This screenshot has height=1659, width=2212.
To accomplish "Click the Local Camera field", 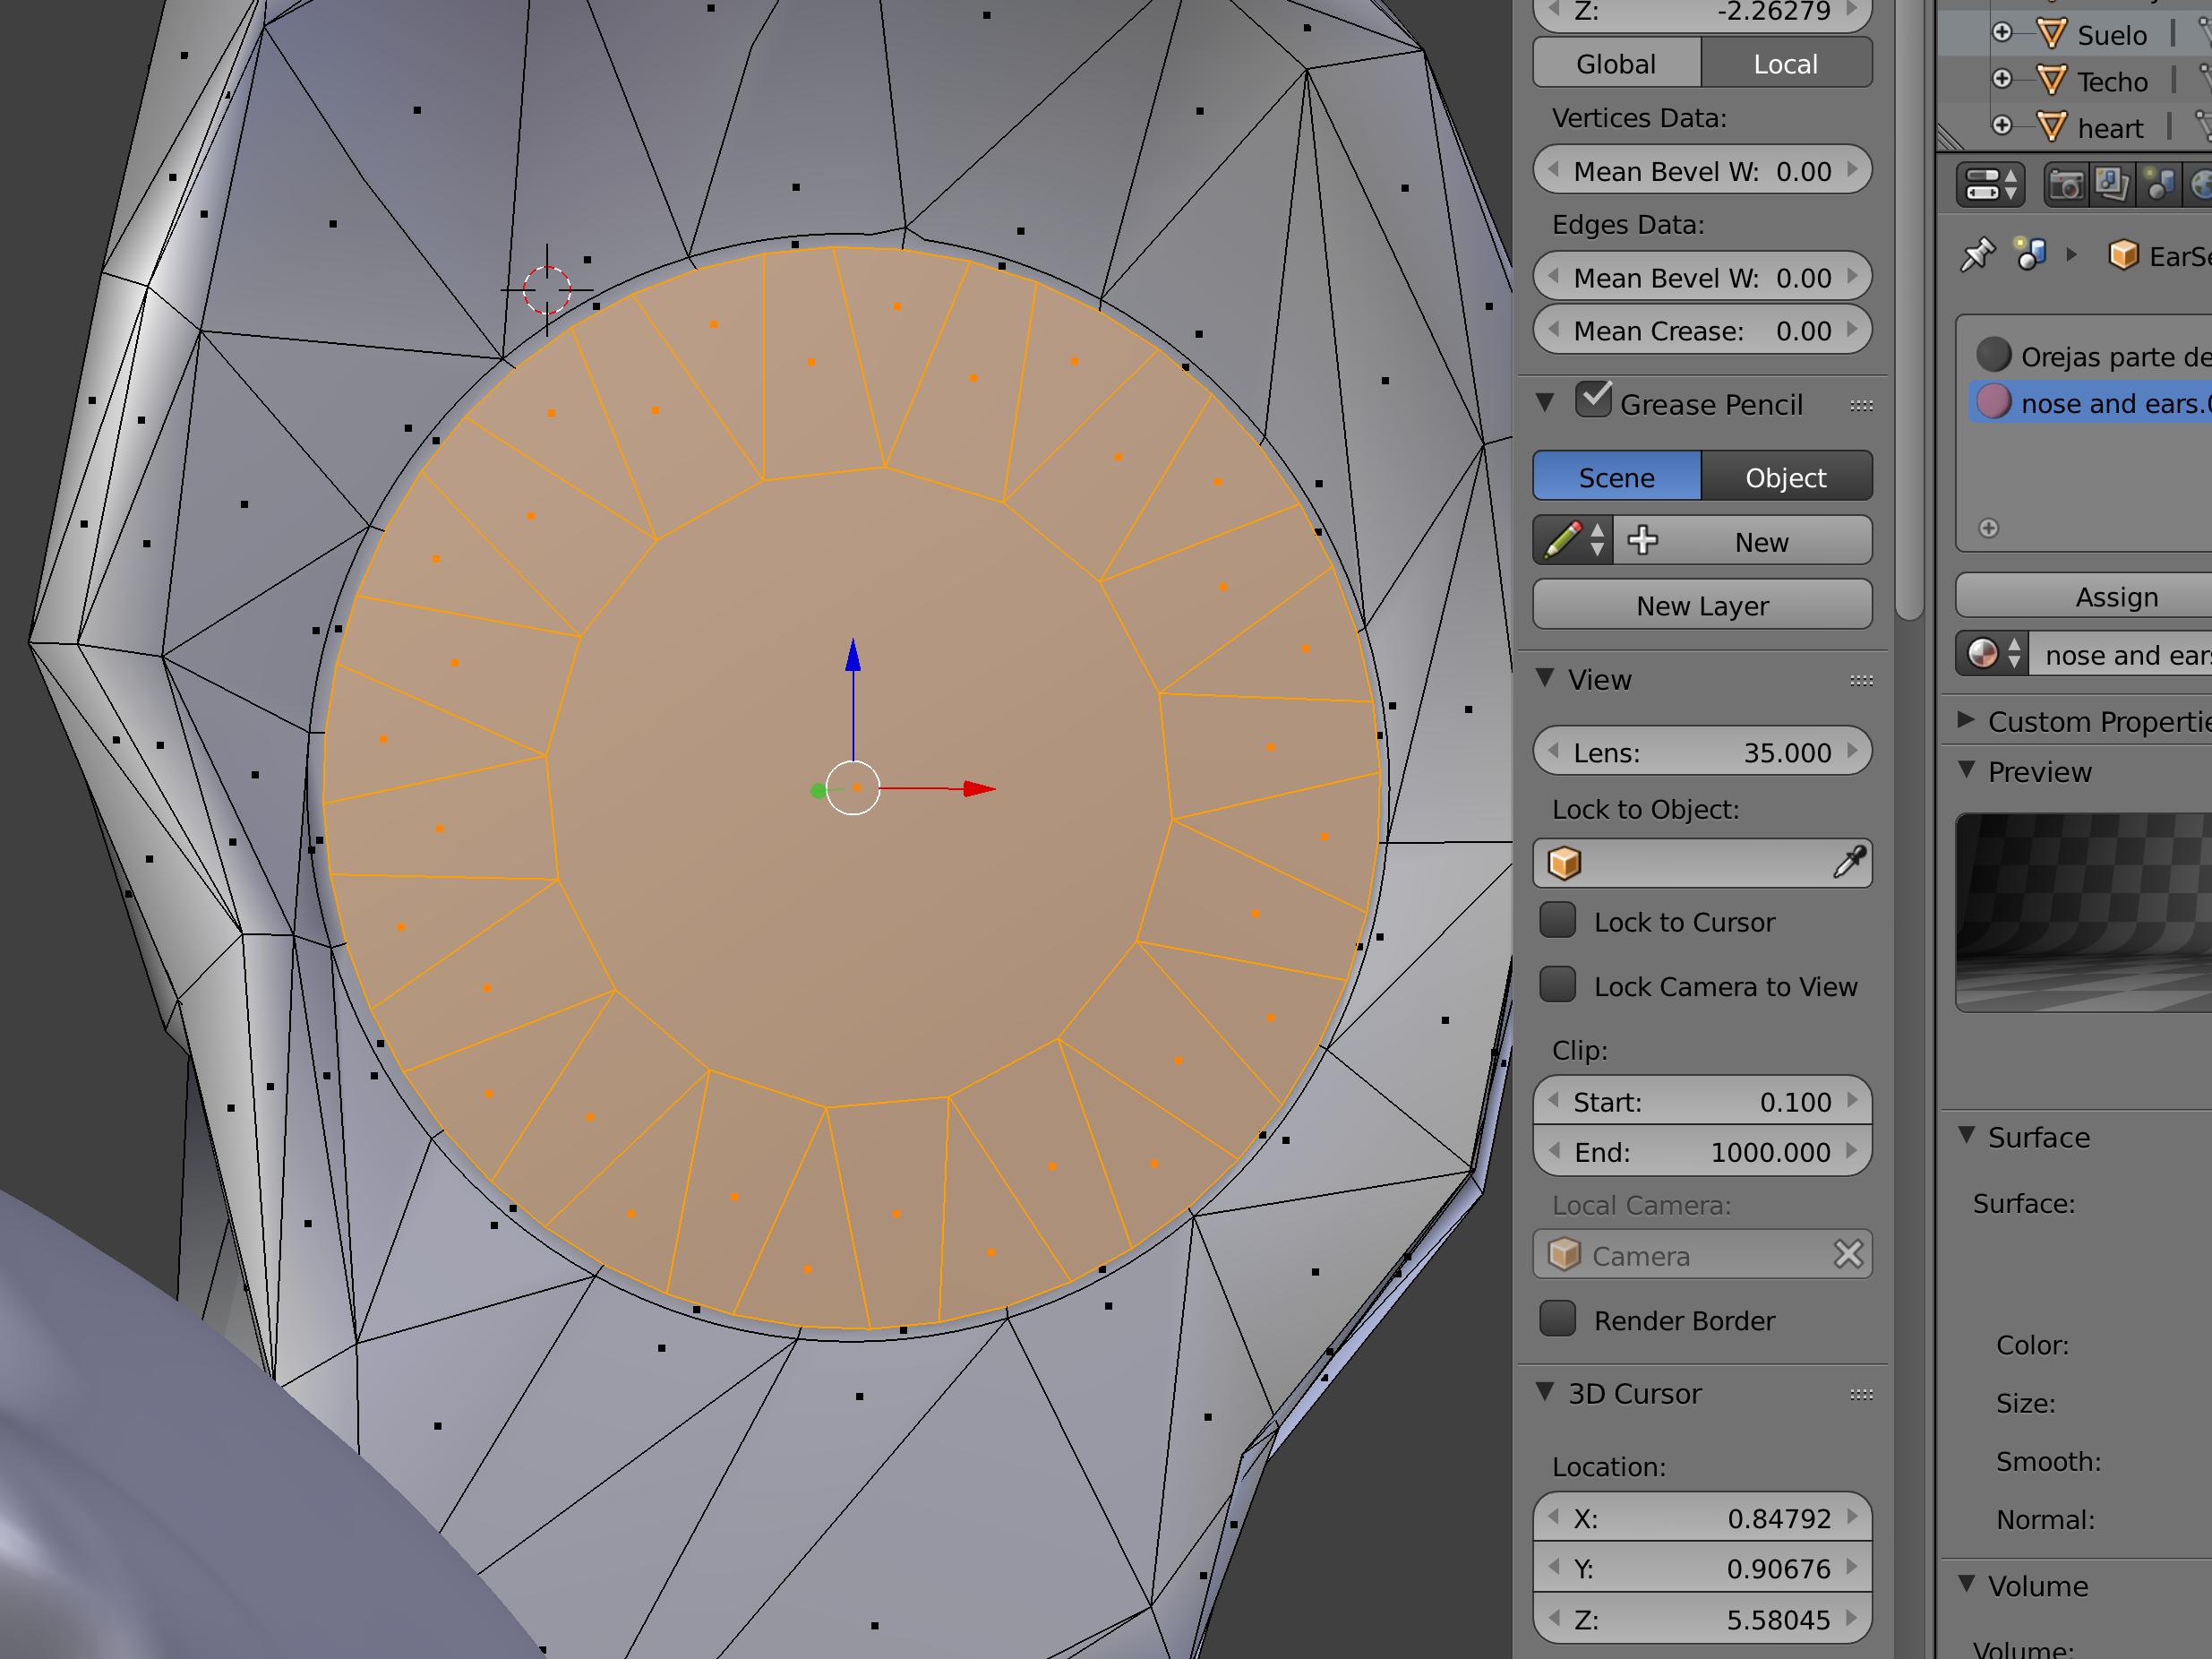I will (x=1702, y=1254).
